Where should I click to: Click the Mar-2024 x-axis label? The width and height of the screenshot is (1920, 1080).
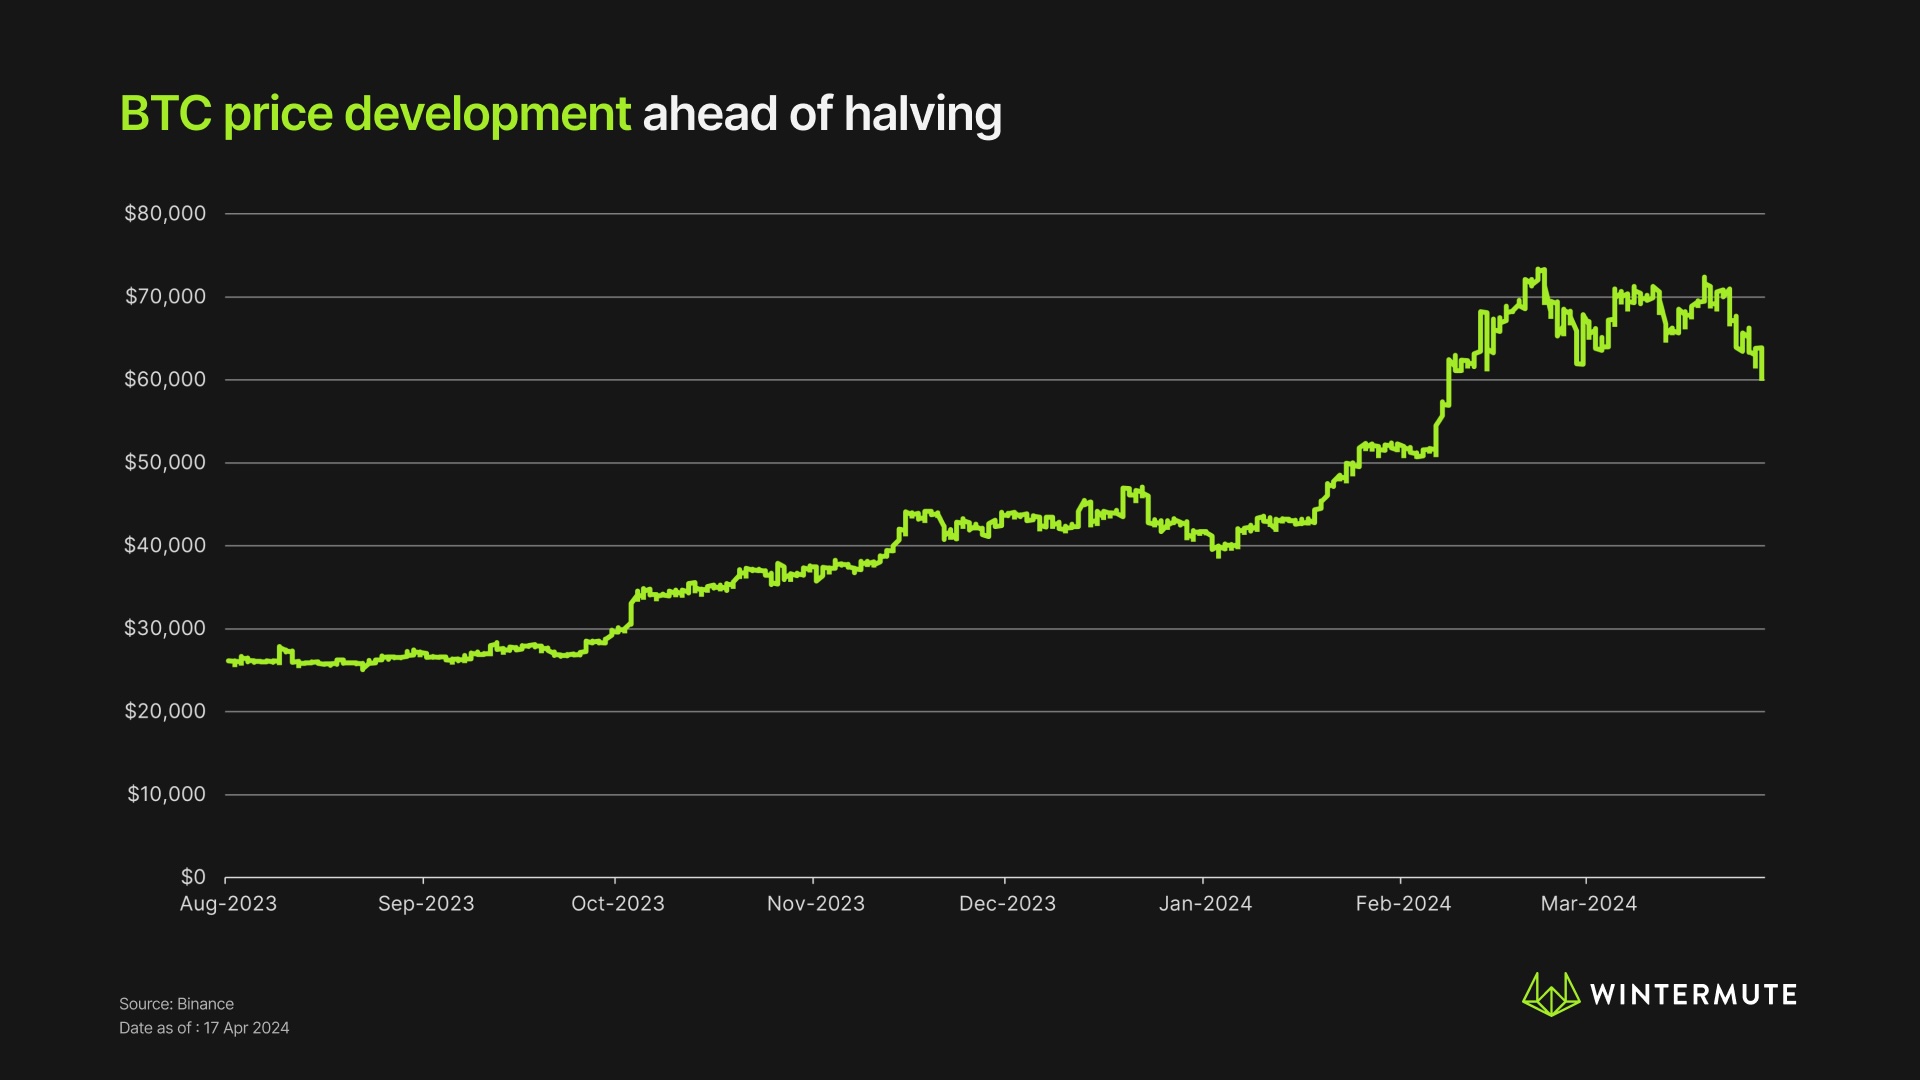click(x=1588, y=904)
